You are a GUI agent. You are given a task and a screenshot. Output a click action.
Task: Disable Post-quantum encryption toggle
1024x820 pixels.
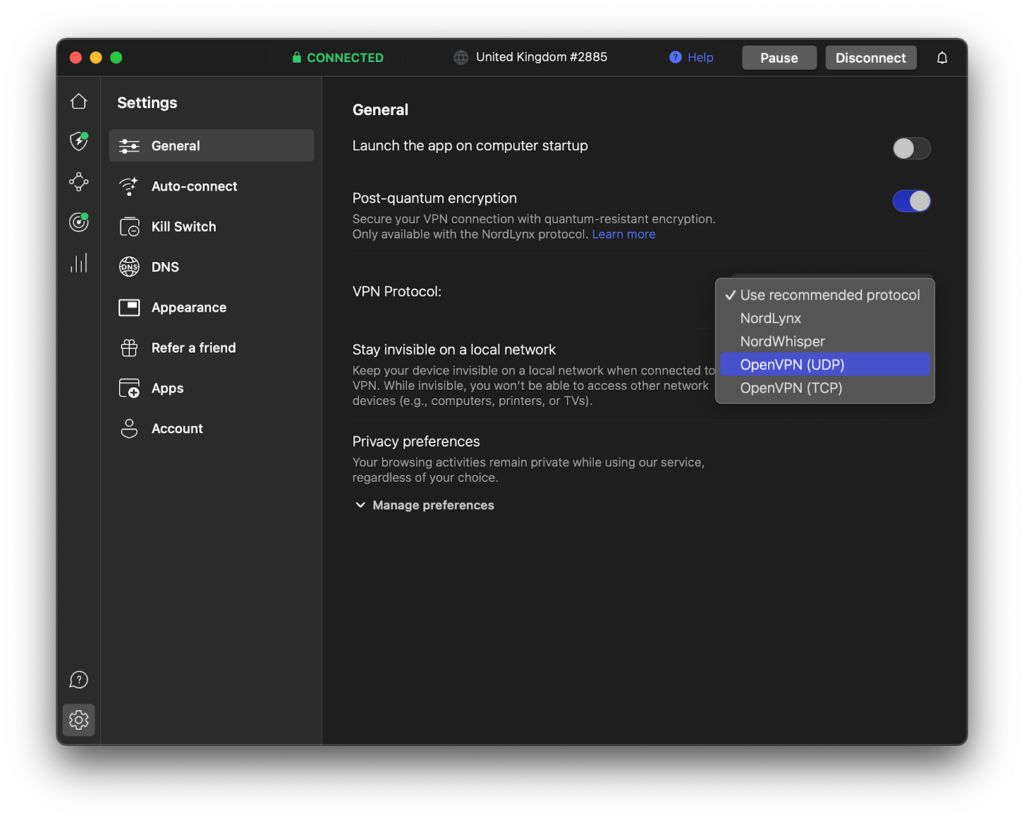911,200
